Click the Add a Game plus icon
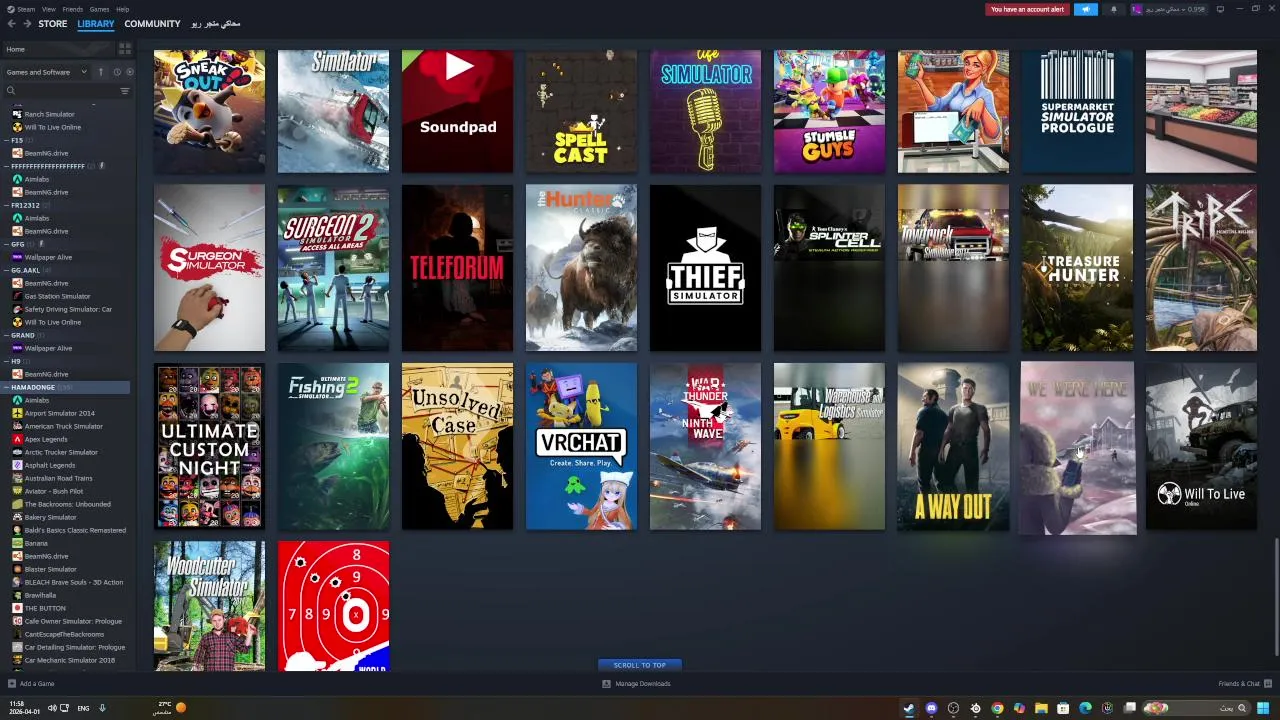Image resolution: width=1280 pixels, height=720 pixels. [12, 684]
